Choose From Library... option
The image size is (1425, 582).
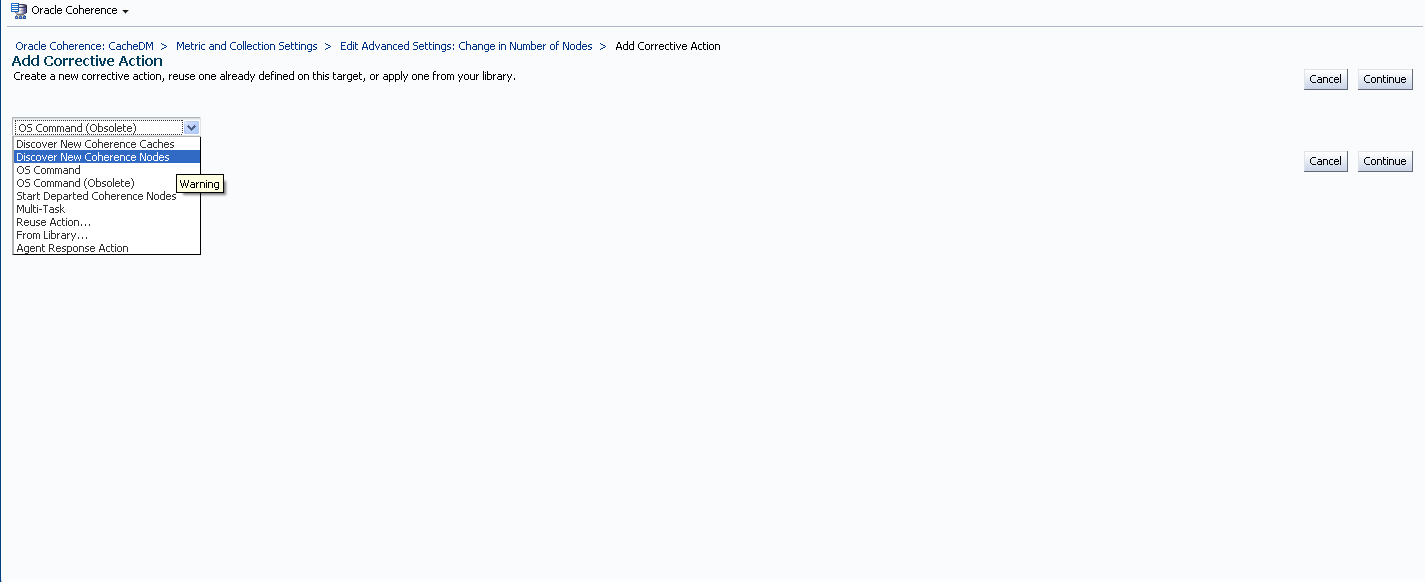coord(107,235)
